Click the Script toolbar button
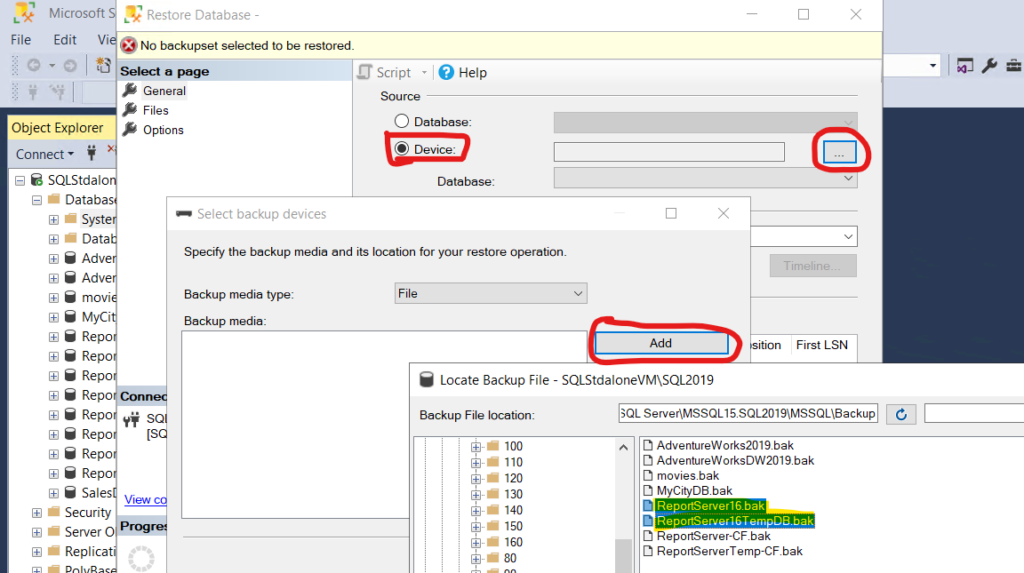Image resolution: width=1024 pixels, height=573 pixels. [385, 73]
